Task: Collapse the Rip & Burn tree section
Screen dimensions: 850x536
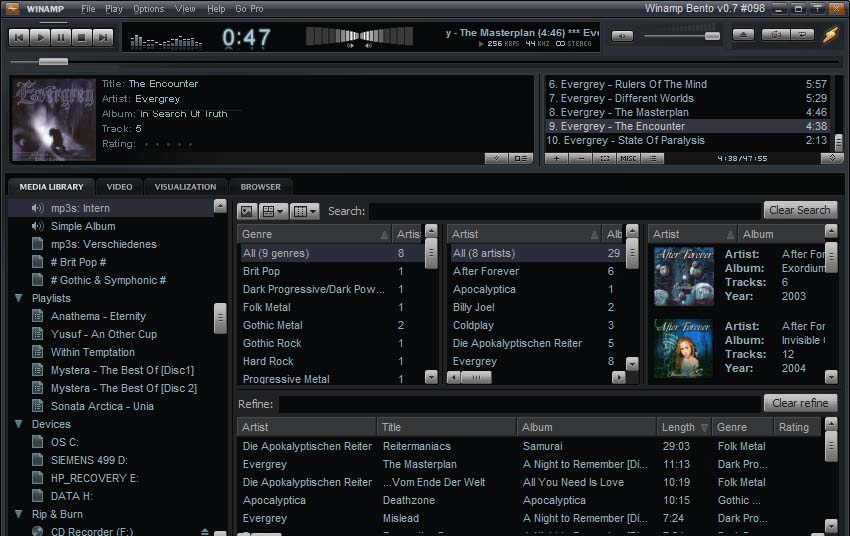Action: [18, 514]
